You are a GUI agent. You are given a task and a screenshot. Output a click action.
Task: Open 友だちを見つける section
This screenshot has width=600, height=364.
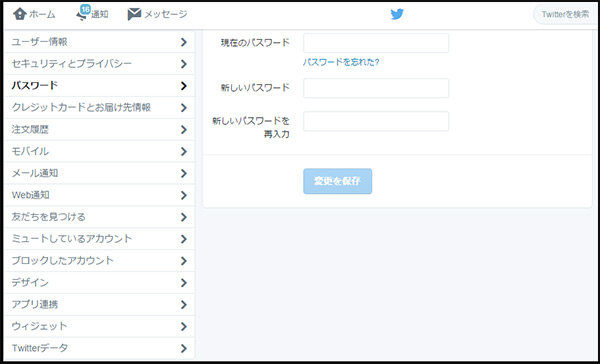99,217
